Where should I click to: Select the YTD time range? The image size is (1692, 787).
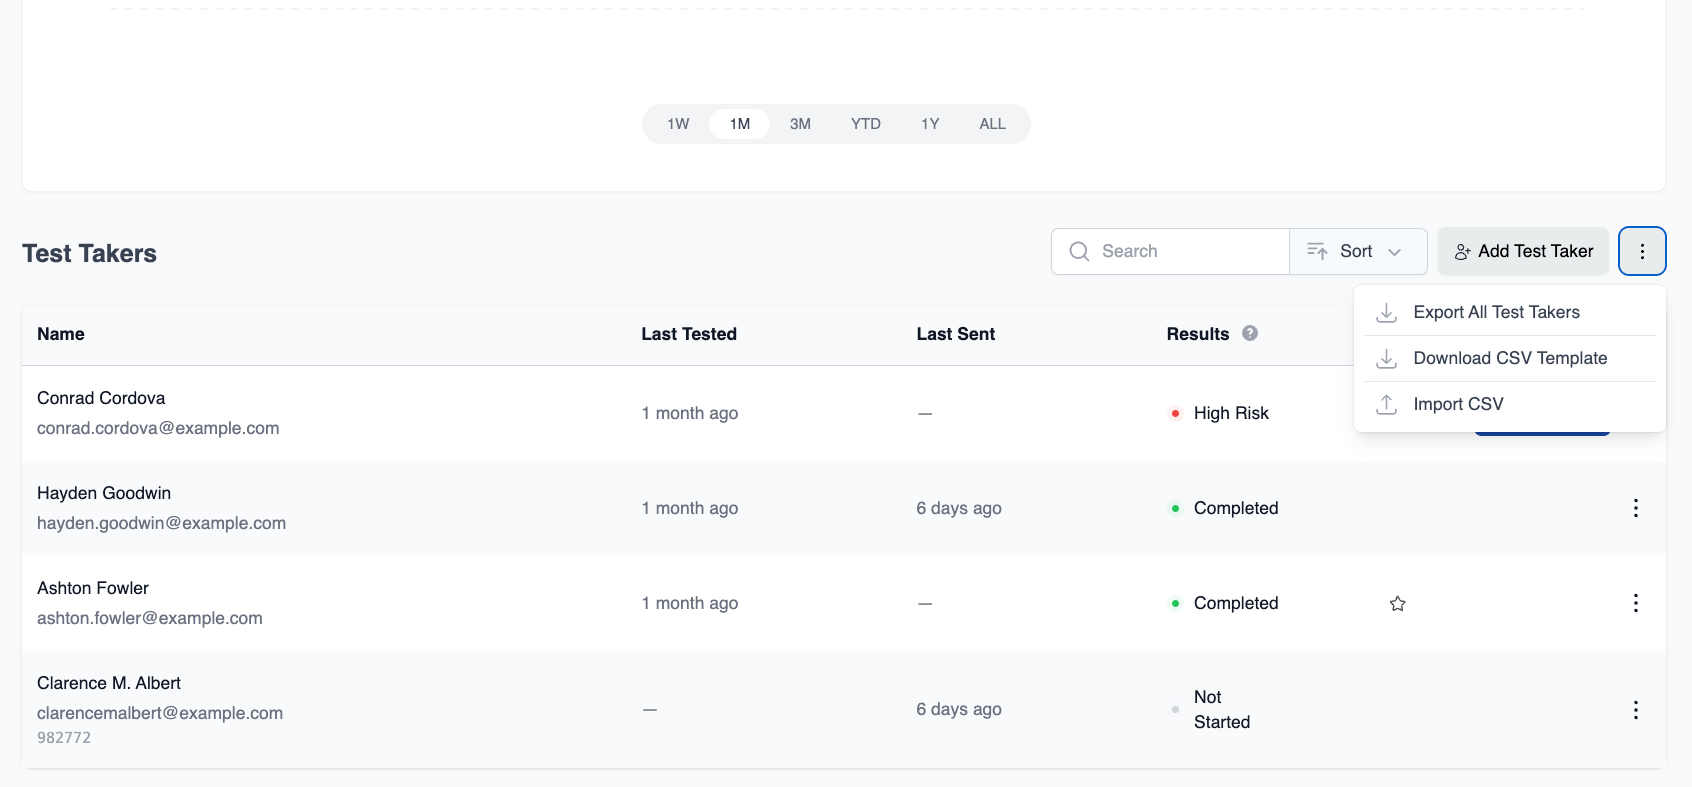point(866,124)
